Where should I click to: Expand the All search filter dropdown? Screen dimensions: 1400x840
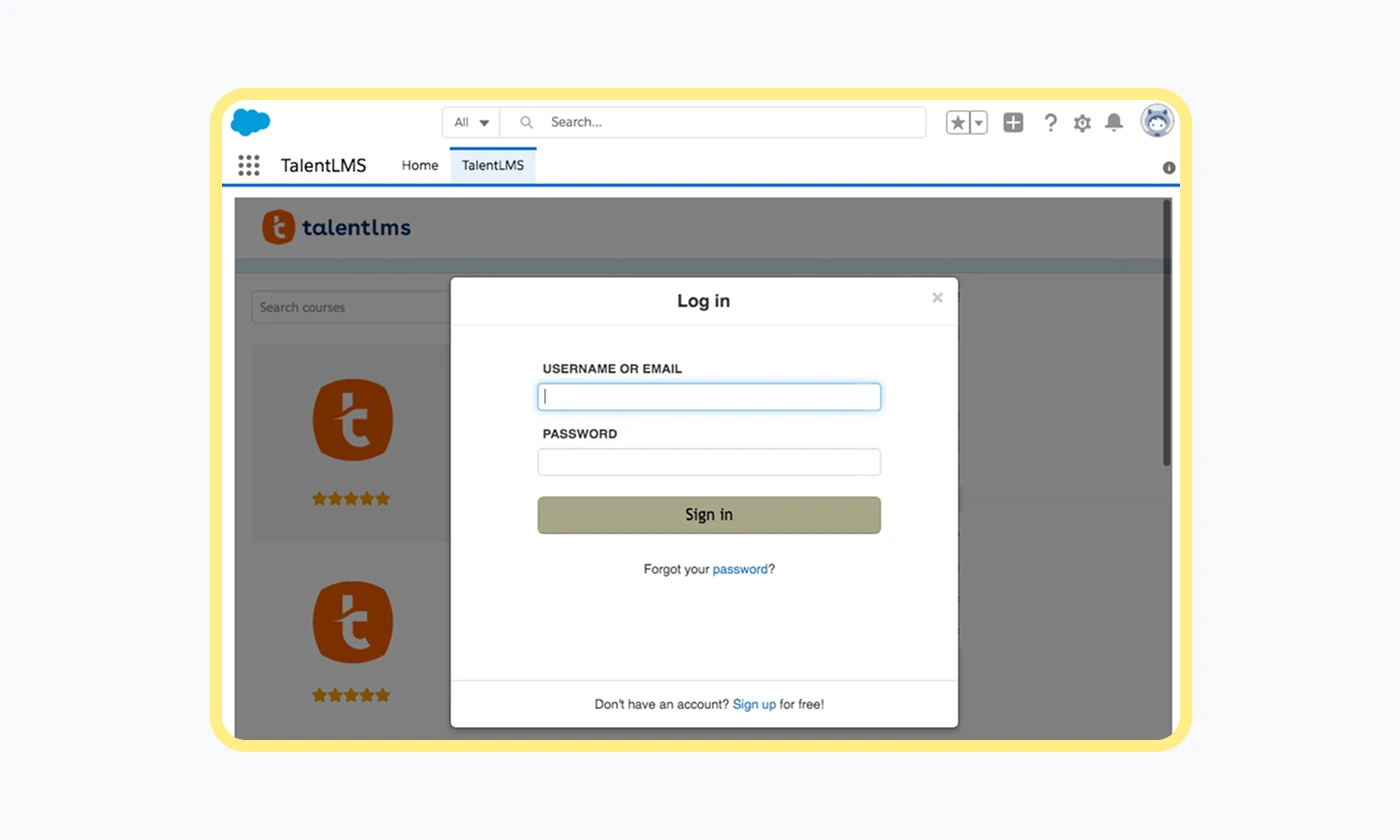point(471,123)
